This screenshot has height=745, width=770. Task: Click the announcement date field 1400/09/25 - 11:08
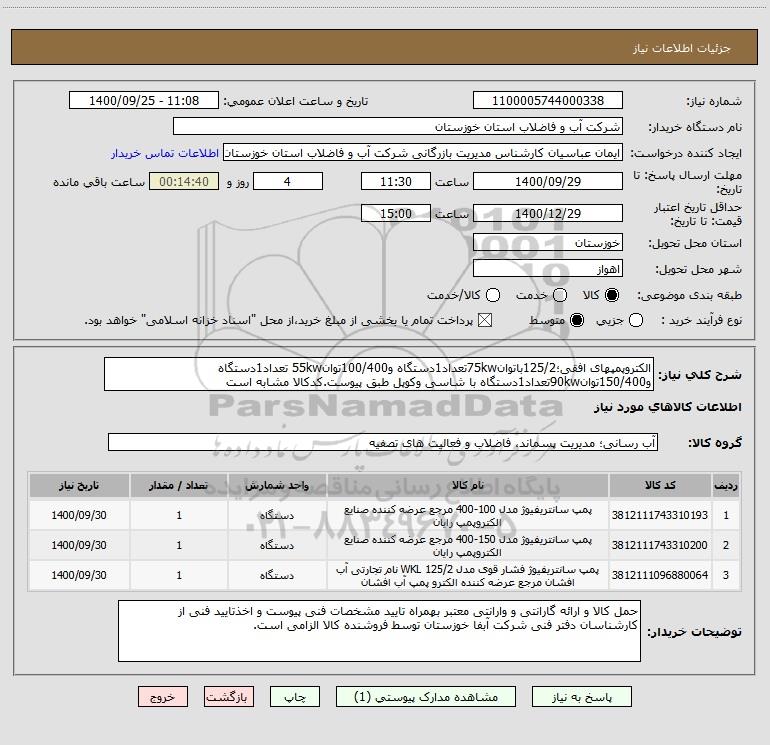click(x=144, y=100)
